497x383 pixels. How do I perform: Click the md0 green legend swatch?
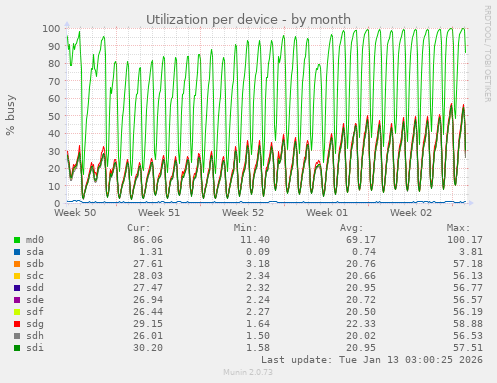point(17,240)
